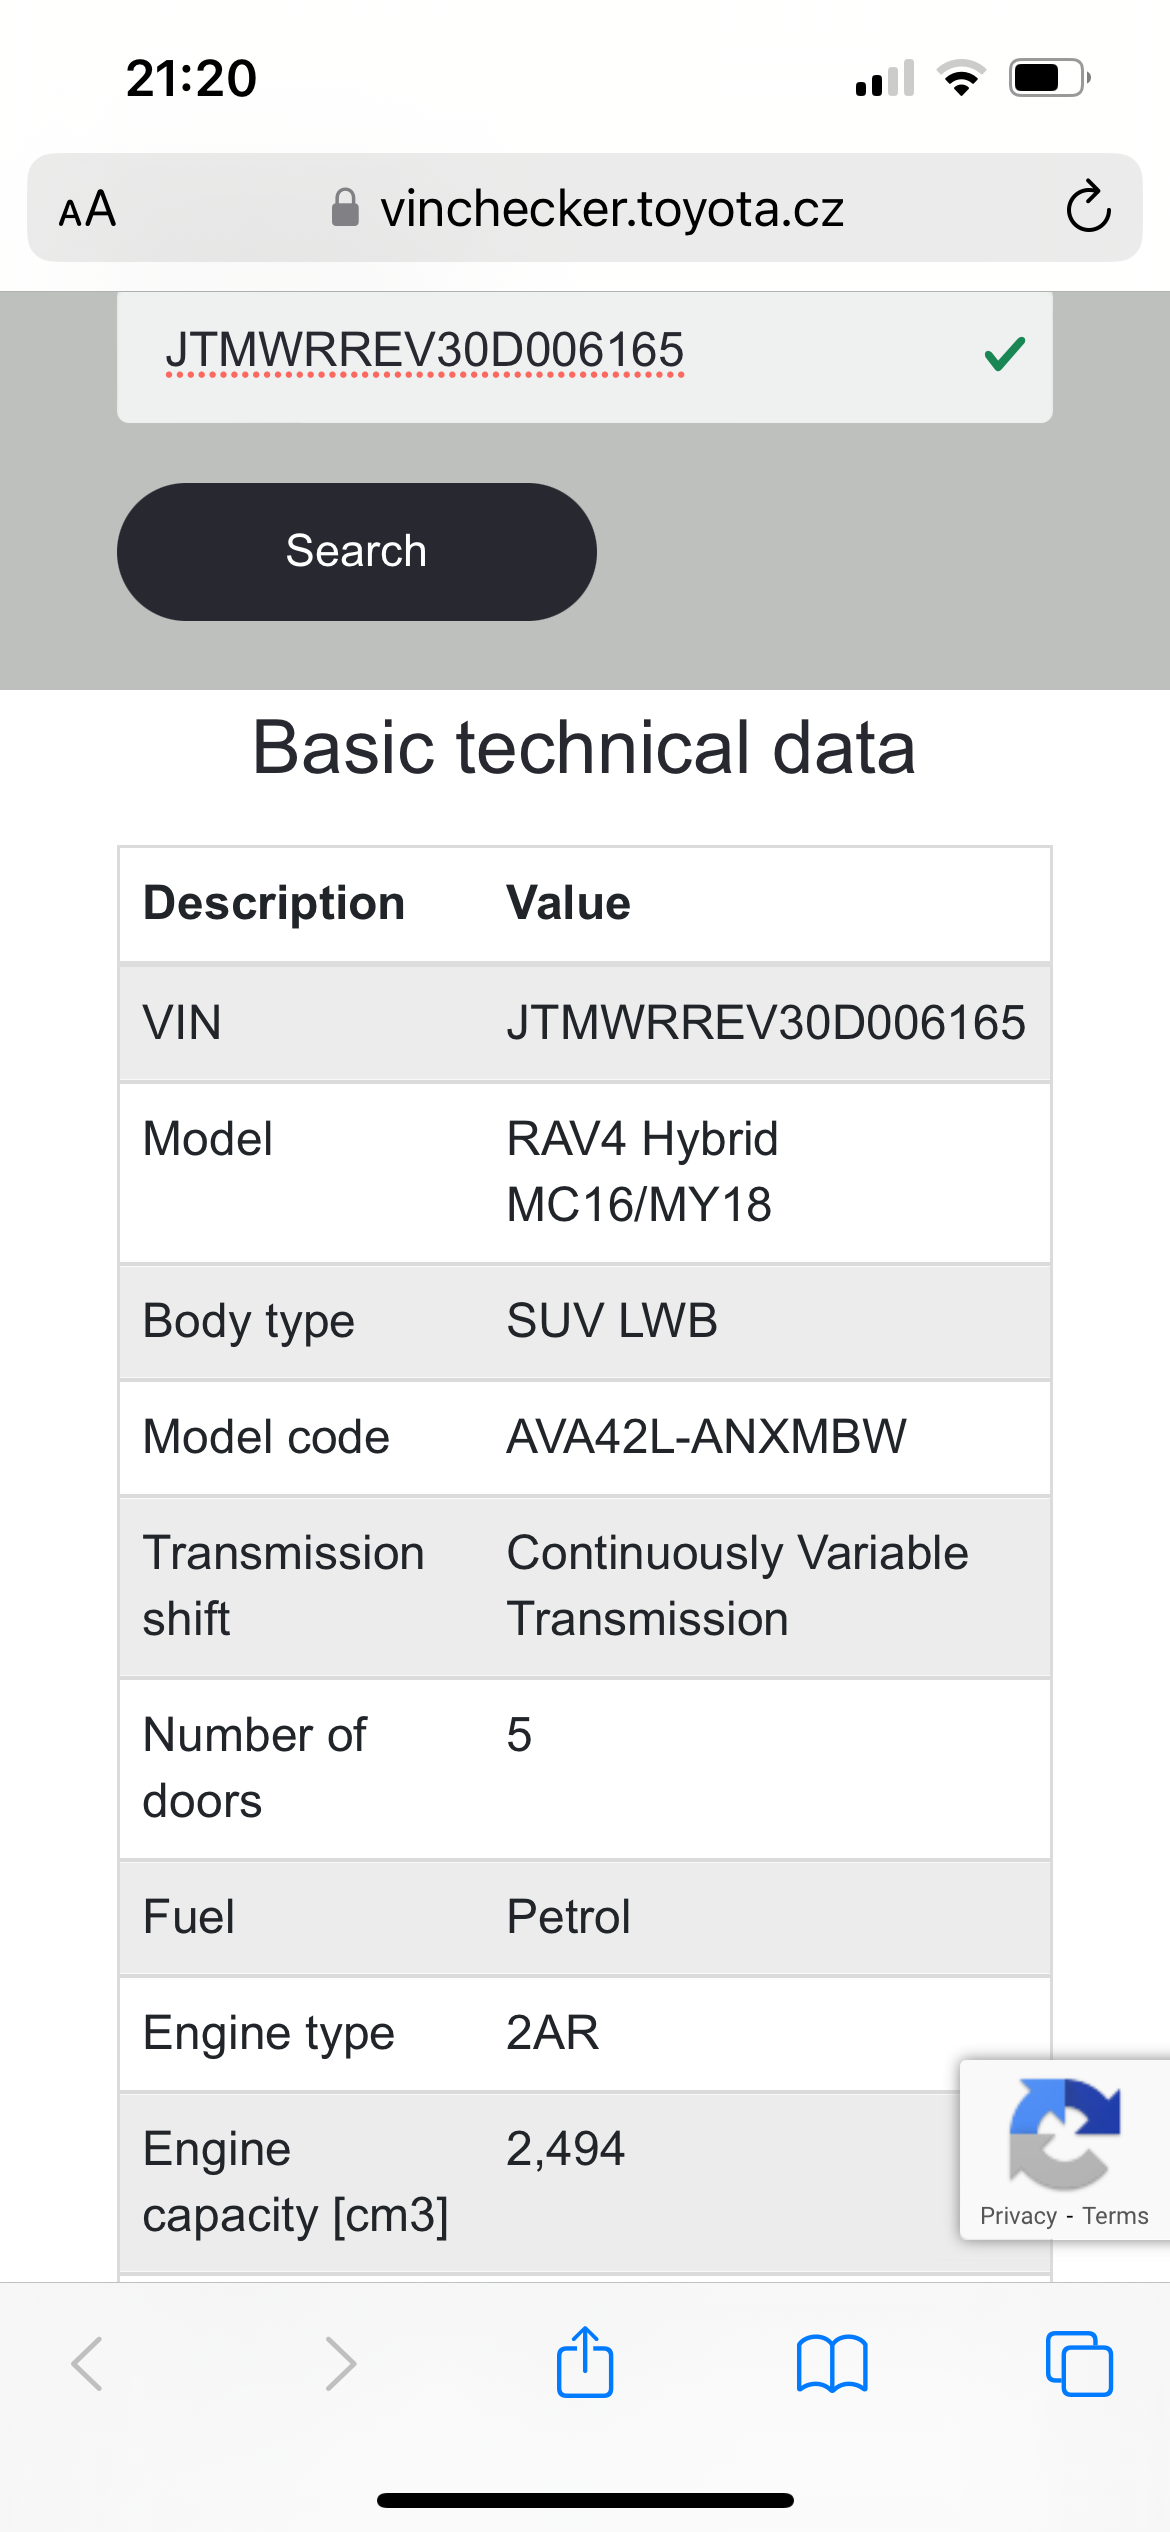This screenshot has height=2532, width=1170.
Task: Open the reCAPTCHA Privacy link
Action: (1018, 2216)
